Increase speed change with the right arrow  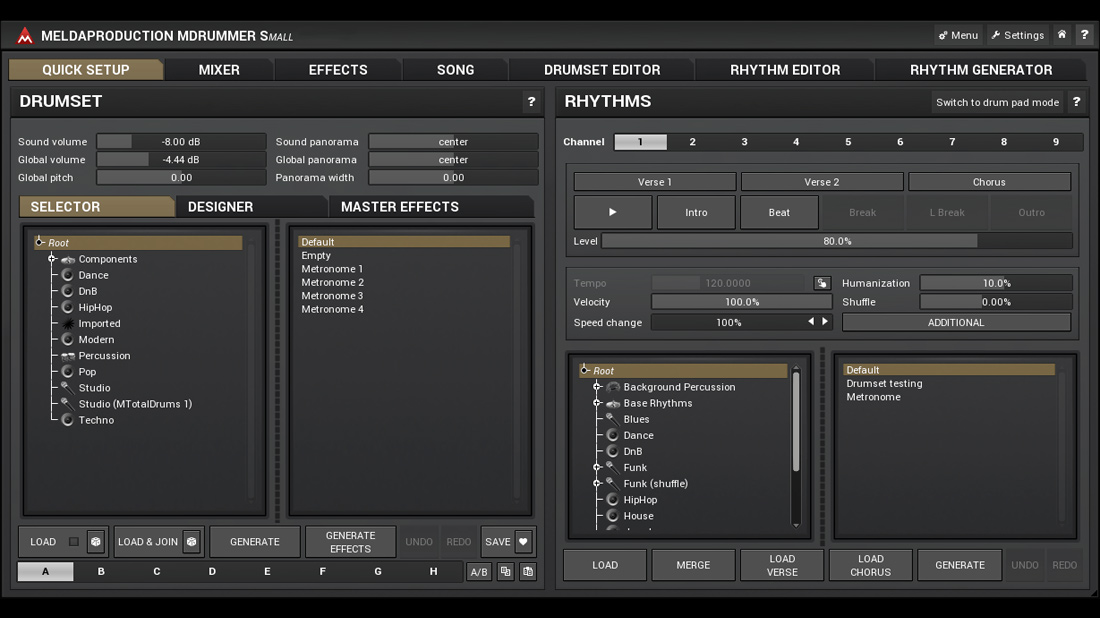[825, 321]
